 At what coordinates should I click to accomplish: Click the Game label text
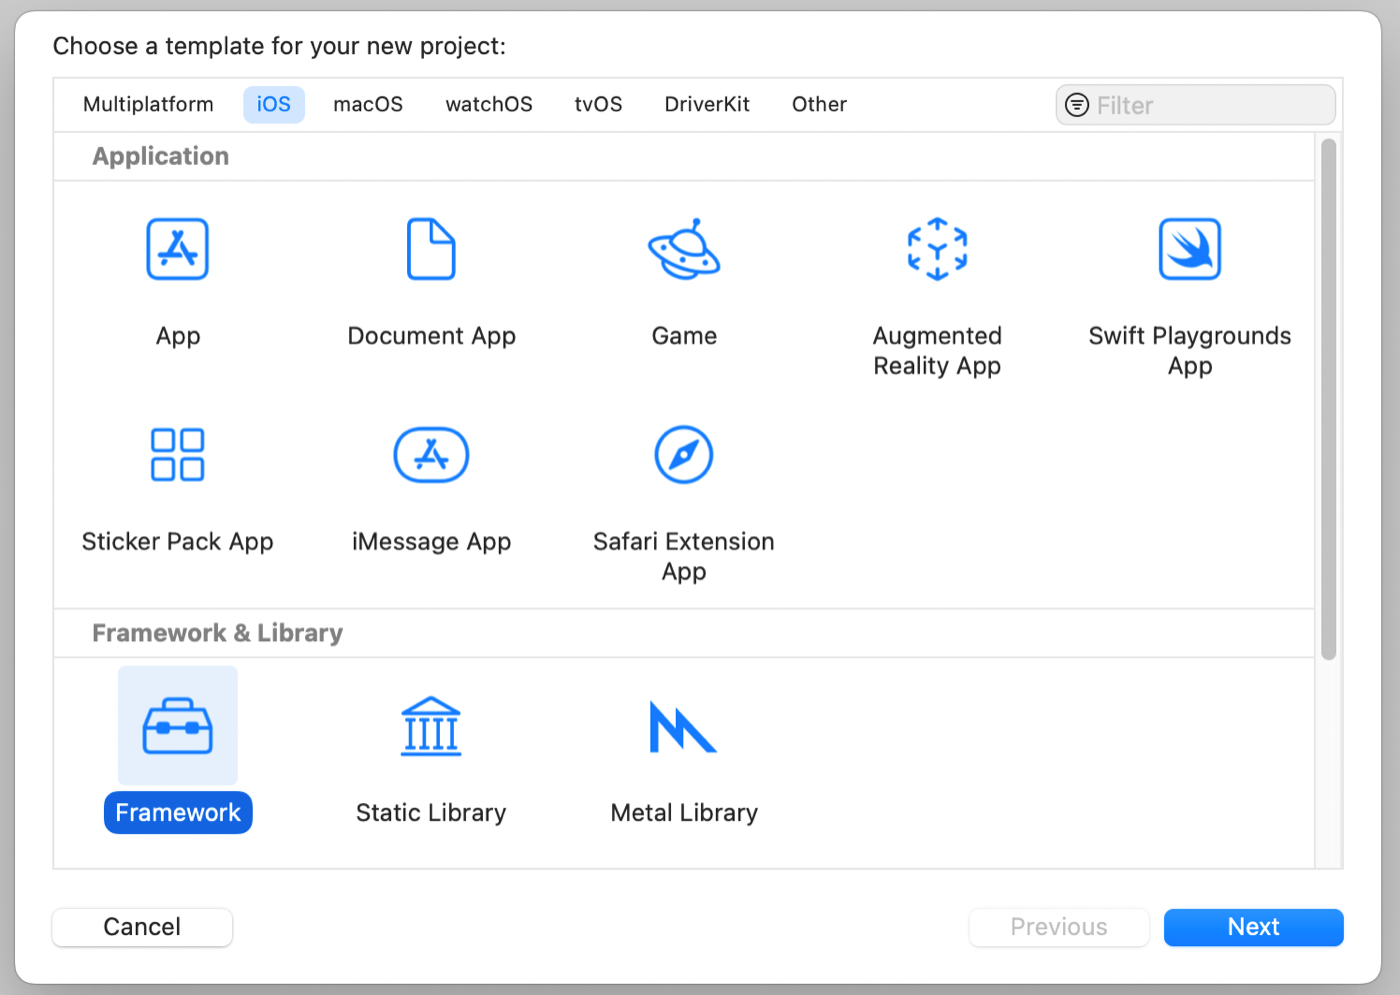pos(684,336)
